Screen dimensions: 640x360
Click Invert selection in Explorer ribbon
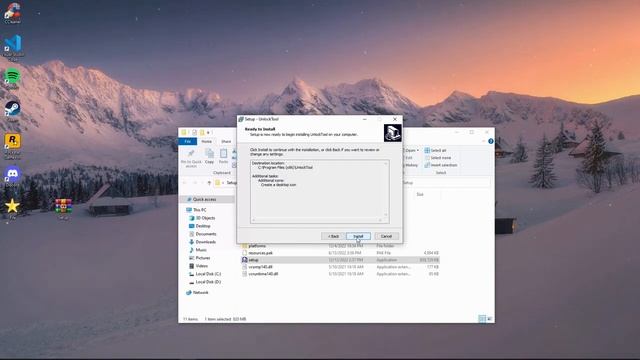pyautogui.click(x=440, y=165)
